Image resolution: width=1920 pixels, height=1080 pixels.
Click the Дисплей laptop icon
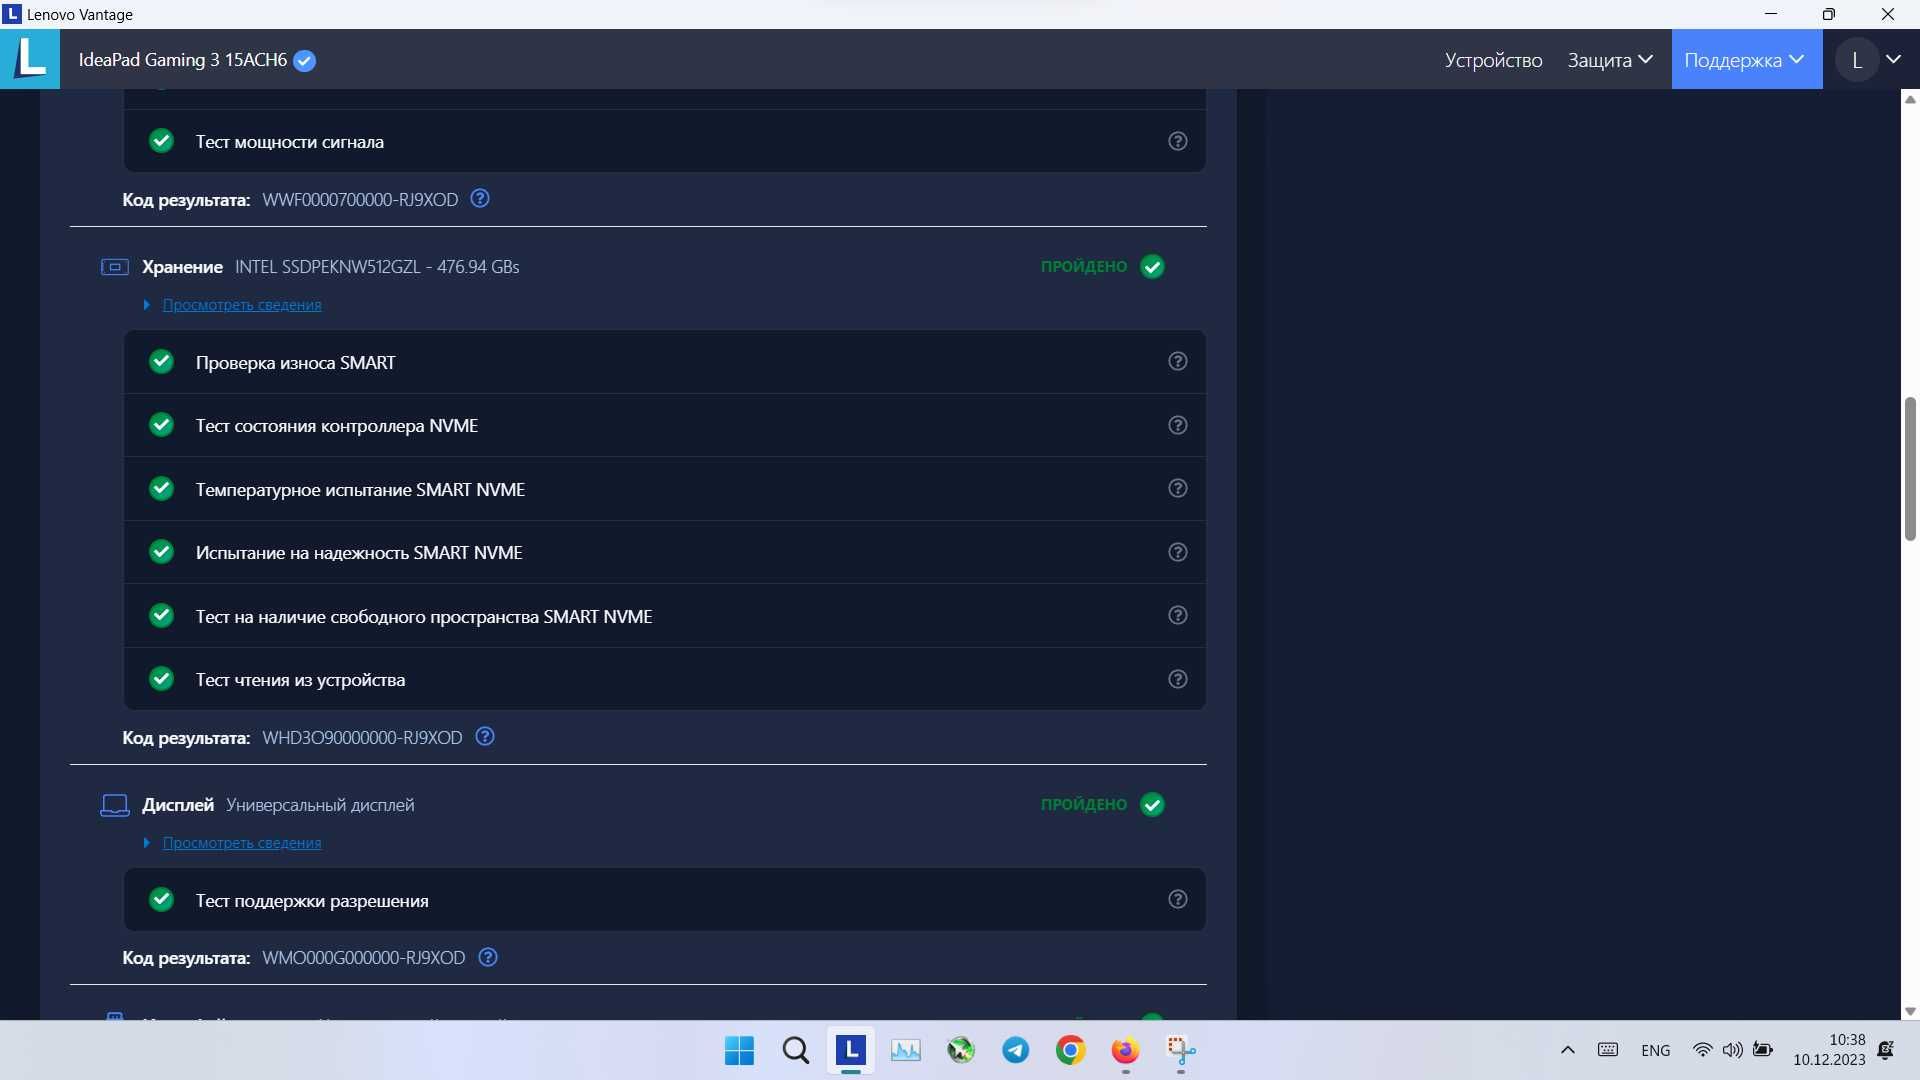[115, 805]
